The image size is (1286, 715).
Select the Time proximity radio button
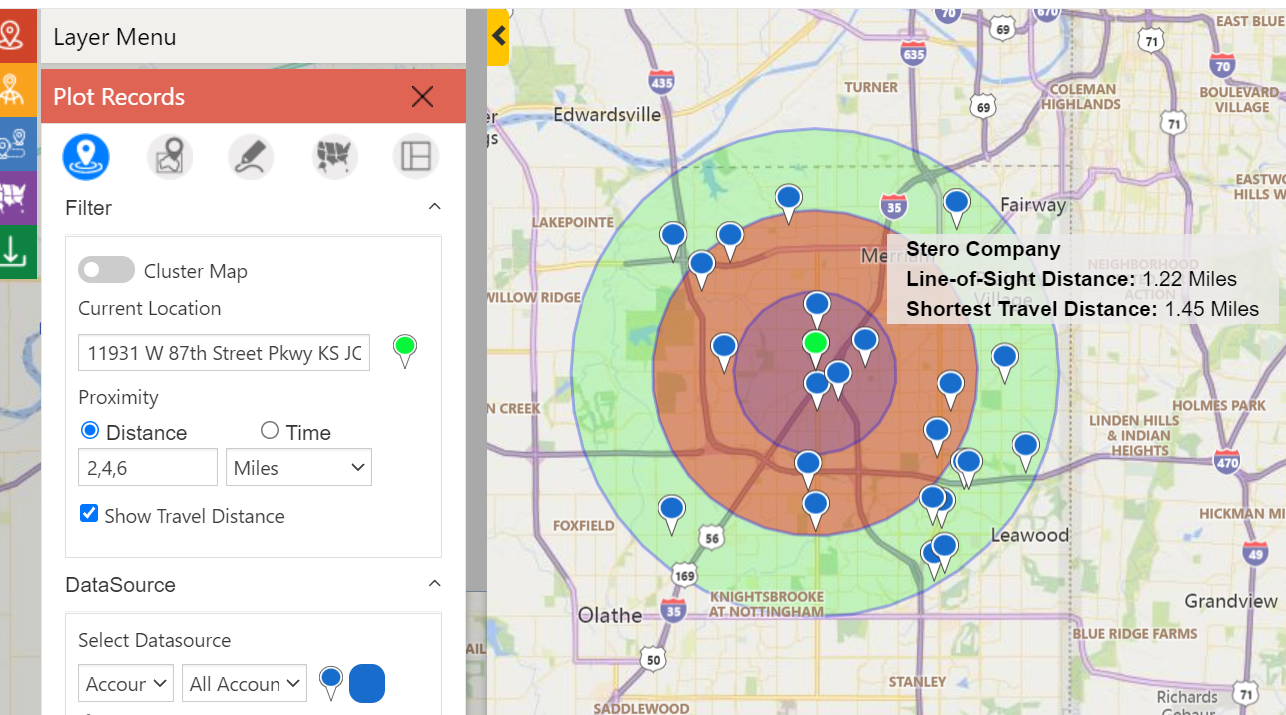(270, 430)
